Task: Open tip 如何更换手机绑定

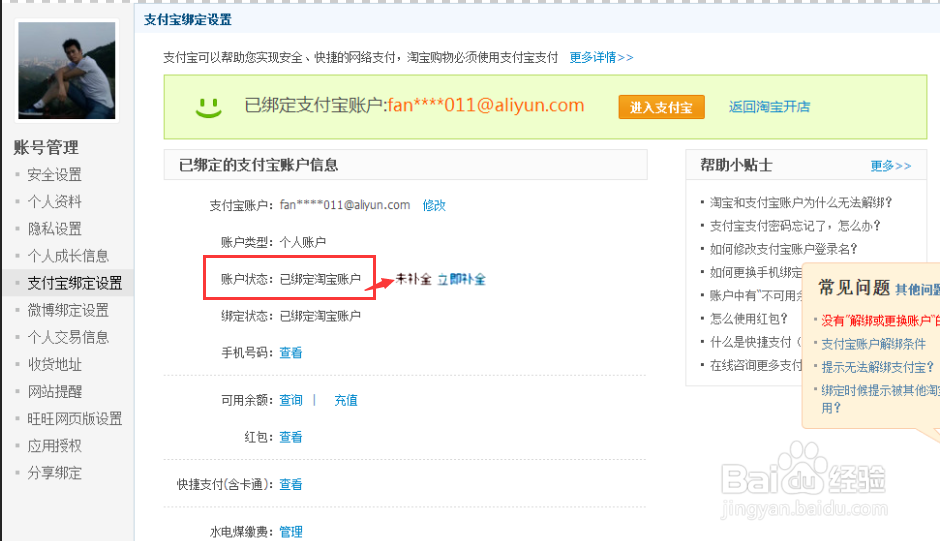Action: [x=756, y=272]
